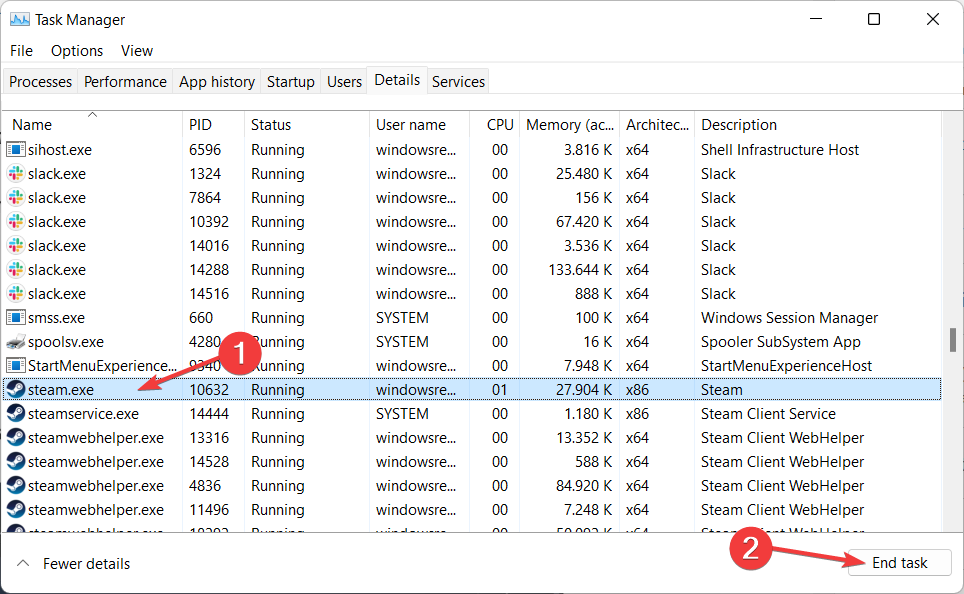Click memory value 67.420 K
Viewport: 964px width, 594px height.
(583, 222)
